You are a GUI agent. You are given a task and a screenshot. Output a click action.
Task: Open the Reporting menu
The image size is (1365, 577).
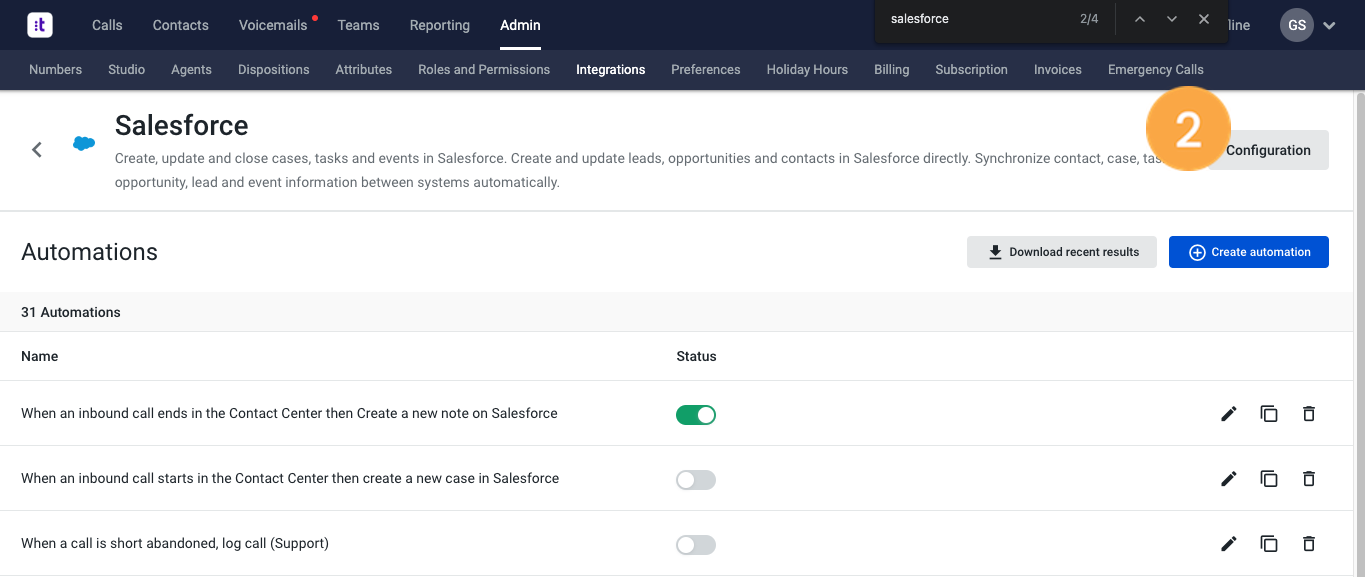tap(439, 25)
